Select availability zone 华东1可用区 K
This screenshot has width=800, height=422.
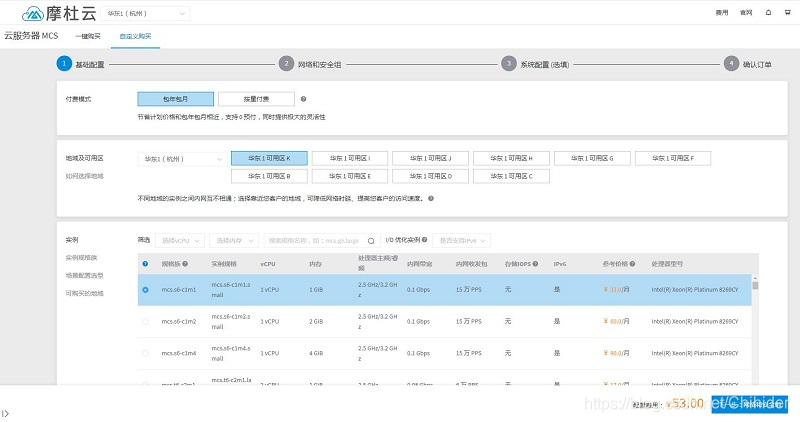[269, 158]
